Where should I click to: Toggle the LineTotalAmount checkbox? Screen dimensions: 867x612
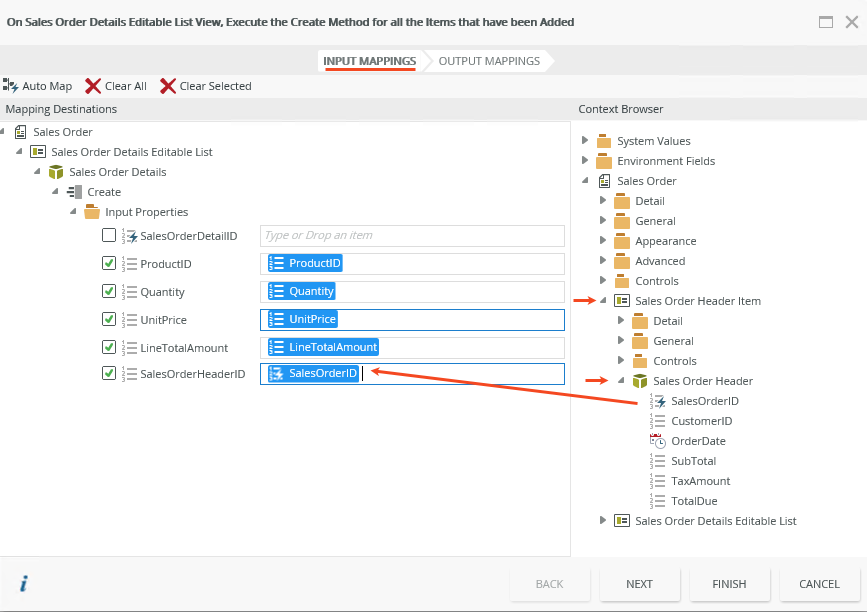[x=109, y=348]
